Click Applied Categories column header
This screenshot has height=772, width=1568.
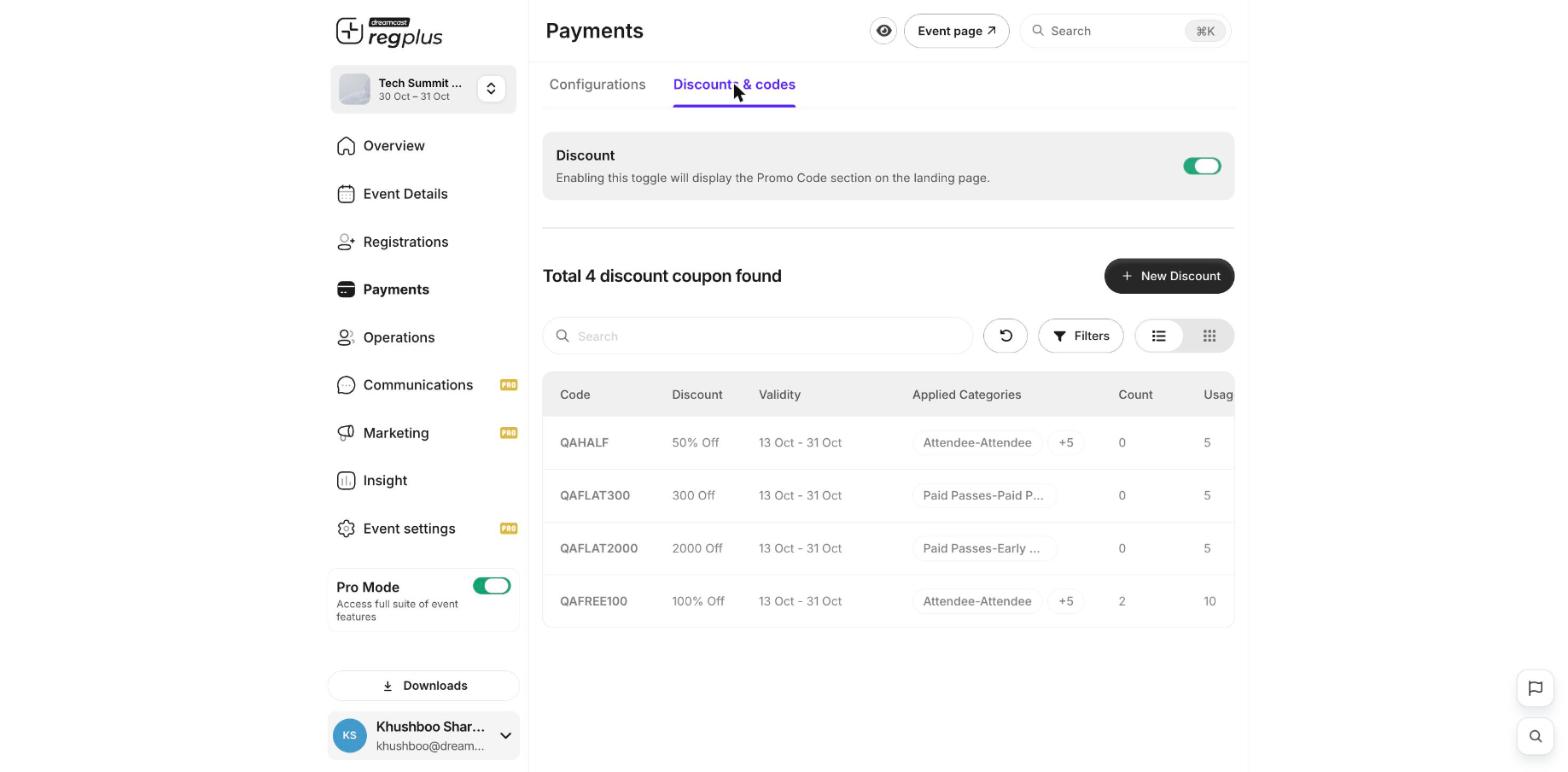tap(966, 395)
